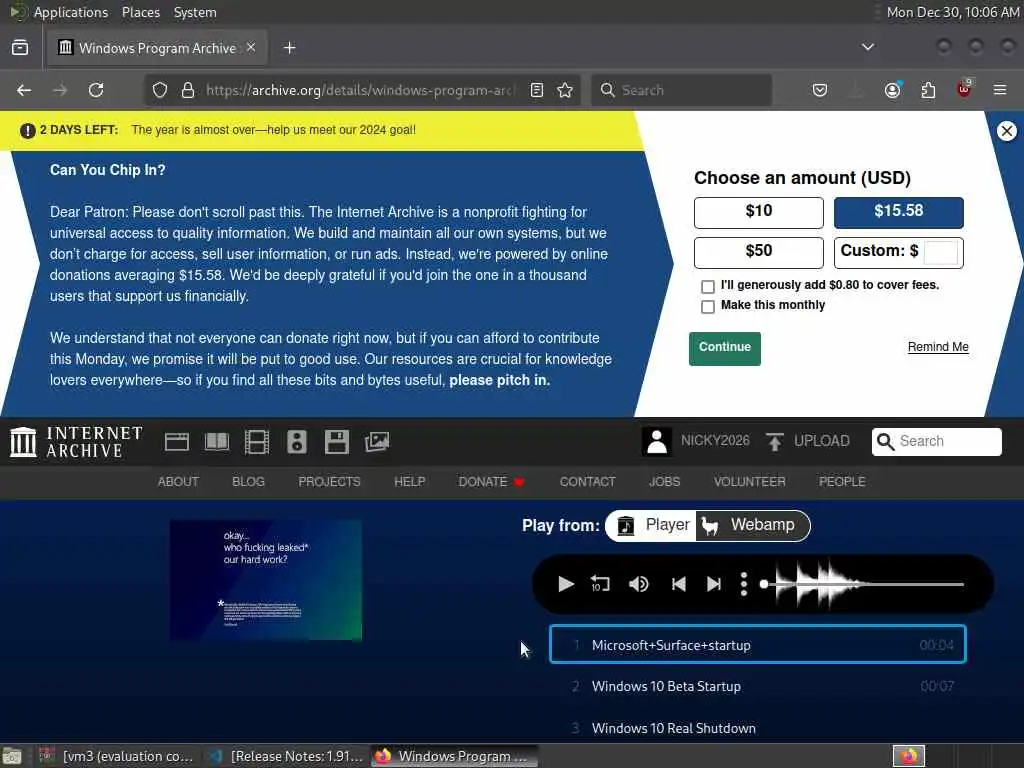
Task: Click the Firefox toolbar Search field
Action: (681, 90)
